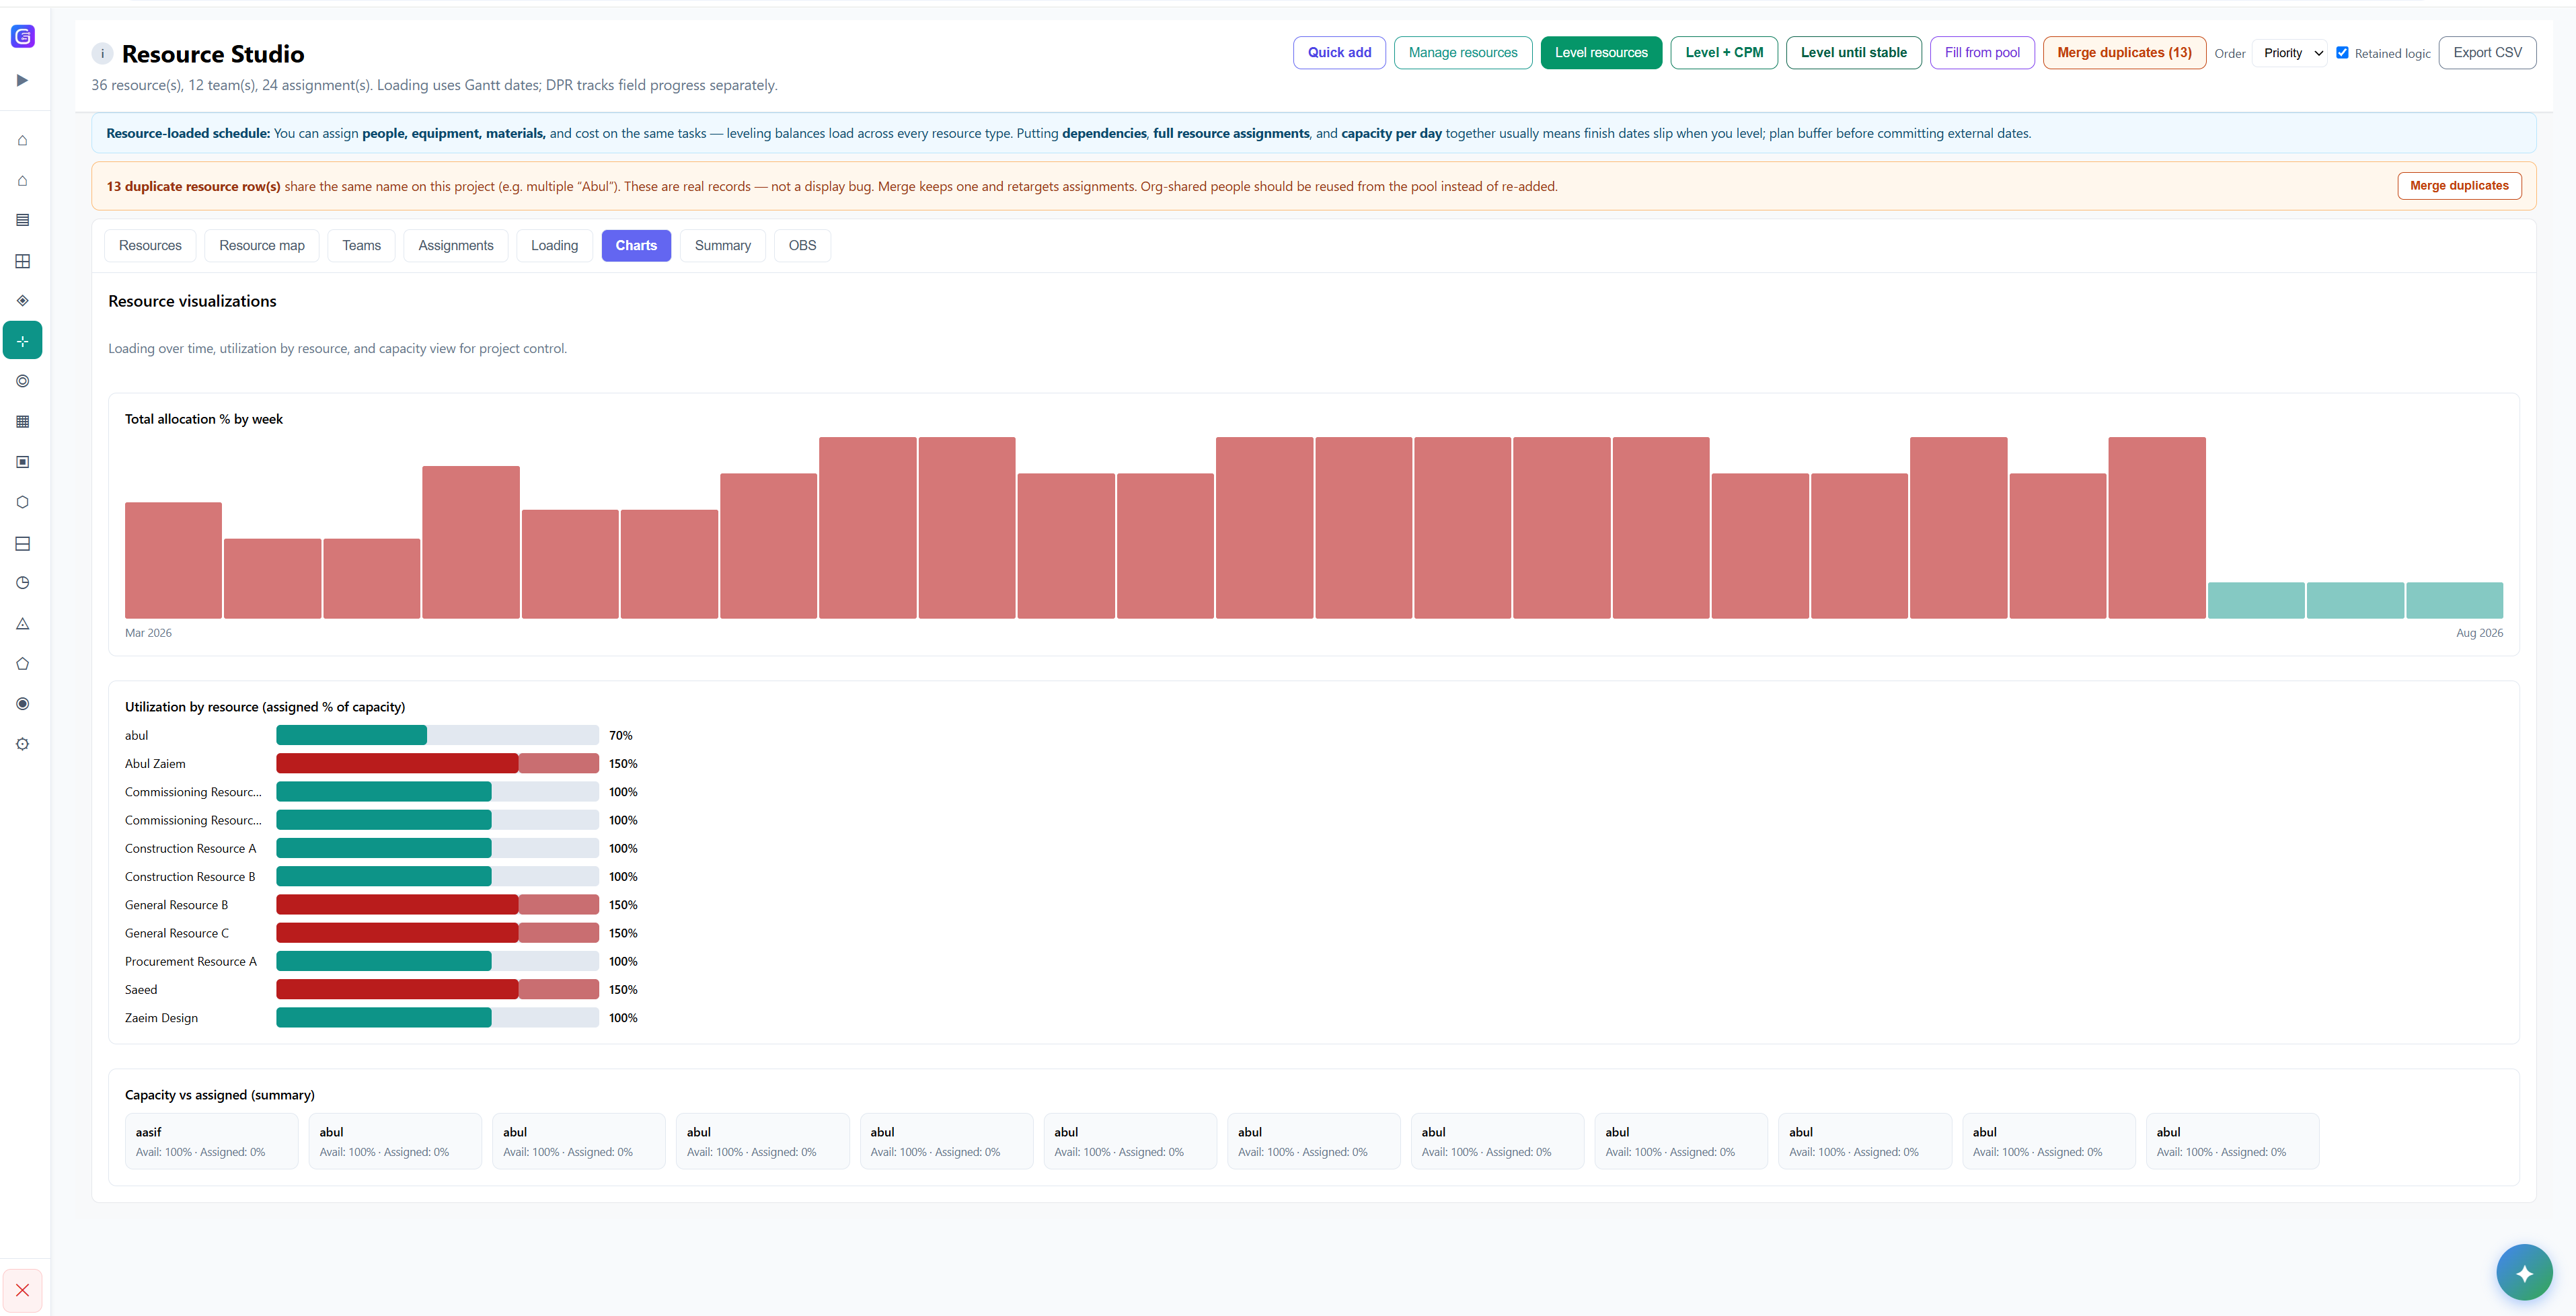Click the first weekly allocation bar above Mar 2026

173,560
